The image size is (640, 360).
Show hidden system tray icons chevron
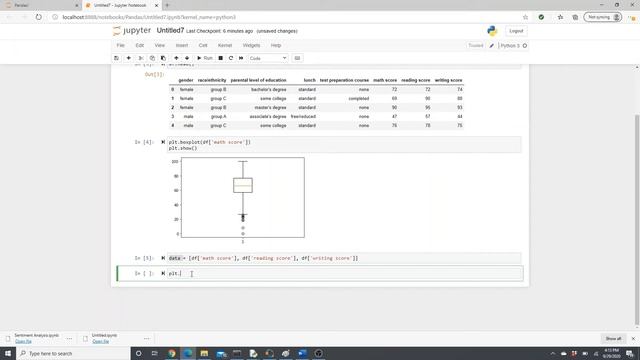553,353
